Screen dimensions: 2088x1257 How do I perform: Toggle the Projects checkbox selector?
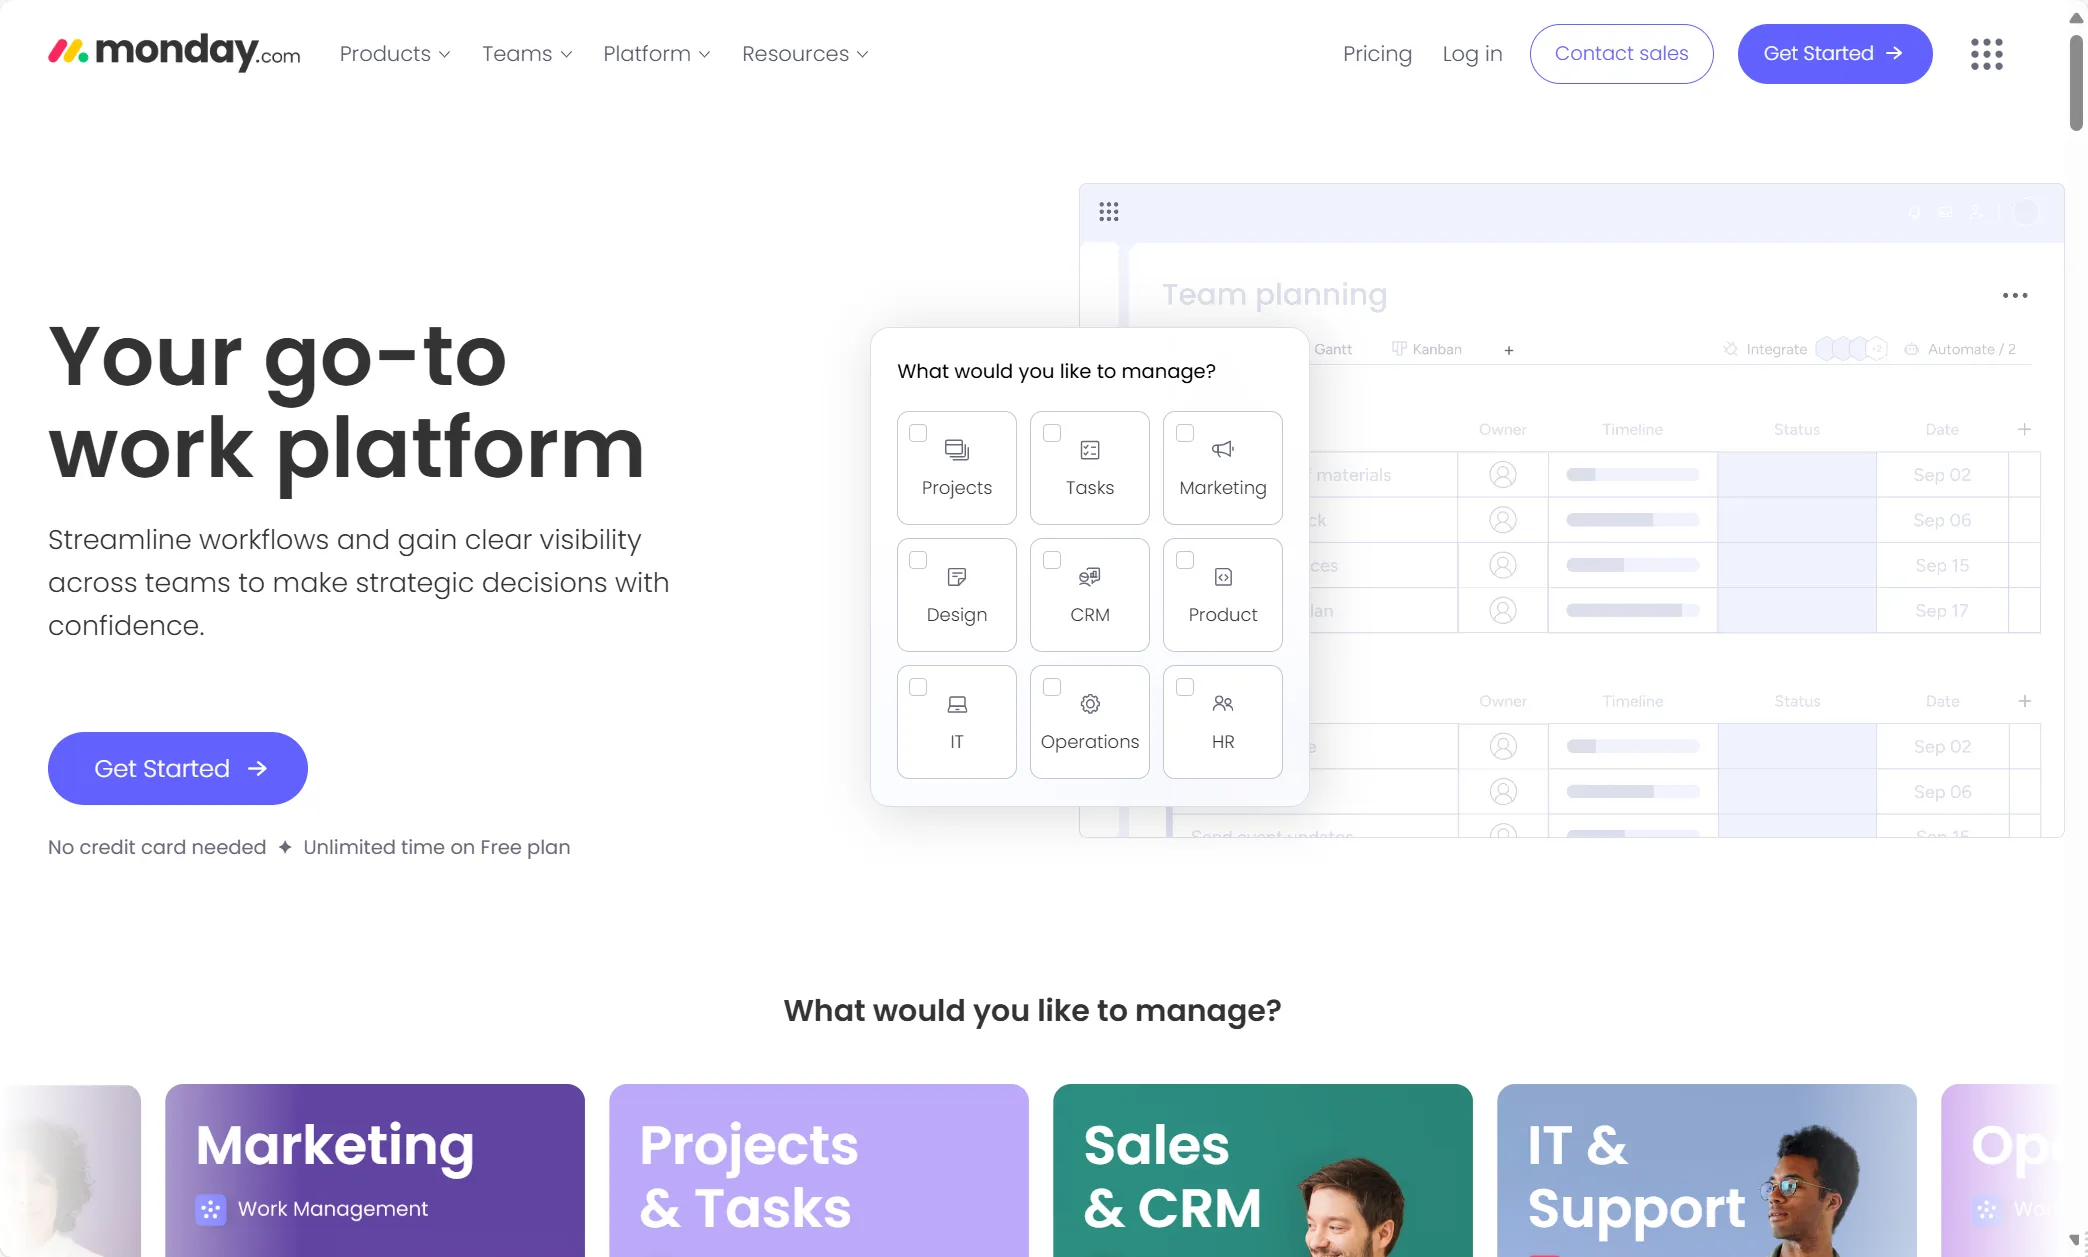click(x=917, y=432)
